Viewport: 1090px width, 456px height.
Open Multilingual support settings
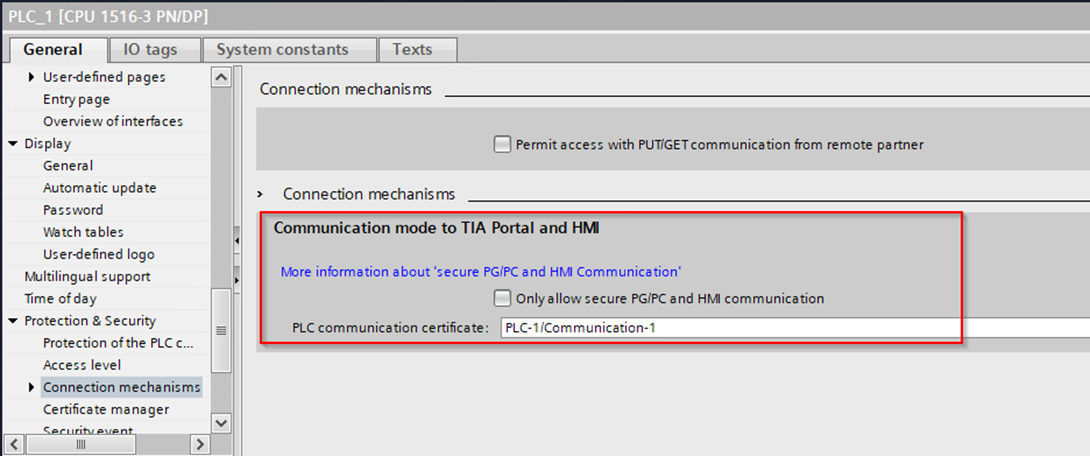[x=88, y=277]
